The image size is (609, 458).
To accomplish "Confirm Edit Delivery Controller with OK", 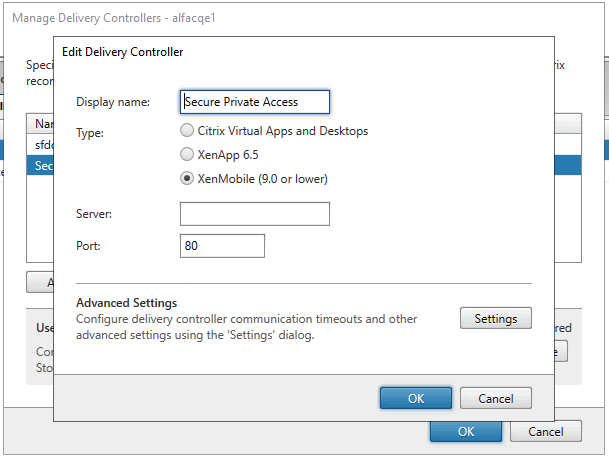I will (x=416, y=398).
